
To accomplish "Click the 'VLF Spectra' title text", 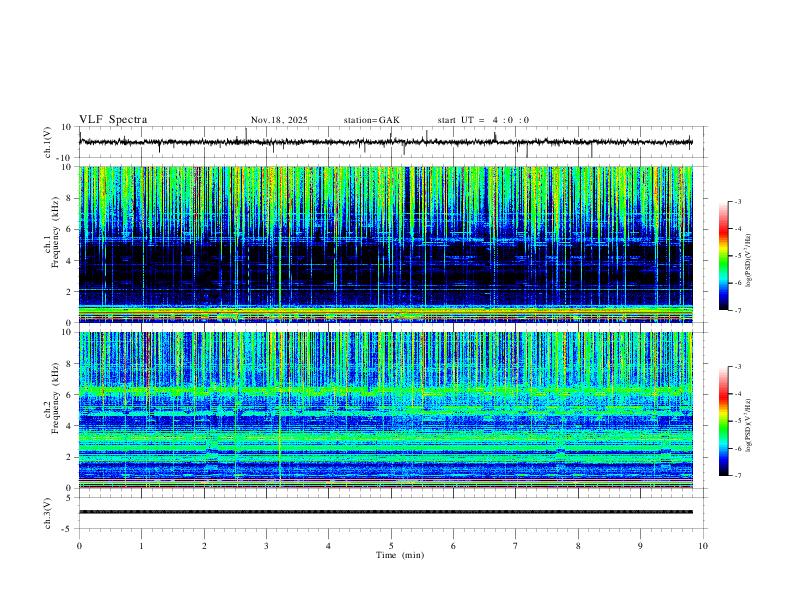I will point(113,120).
